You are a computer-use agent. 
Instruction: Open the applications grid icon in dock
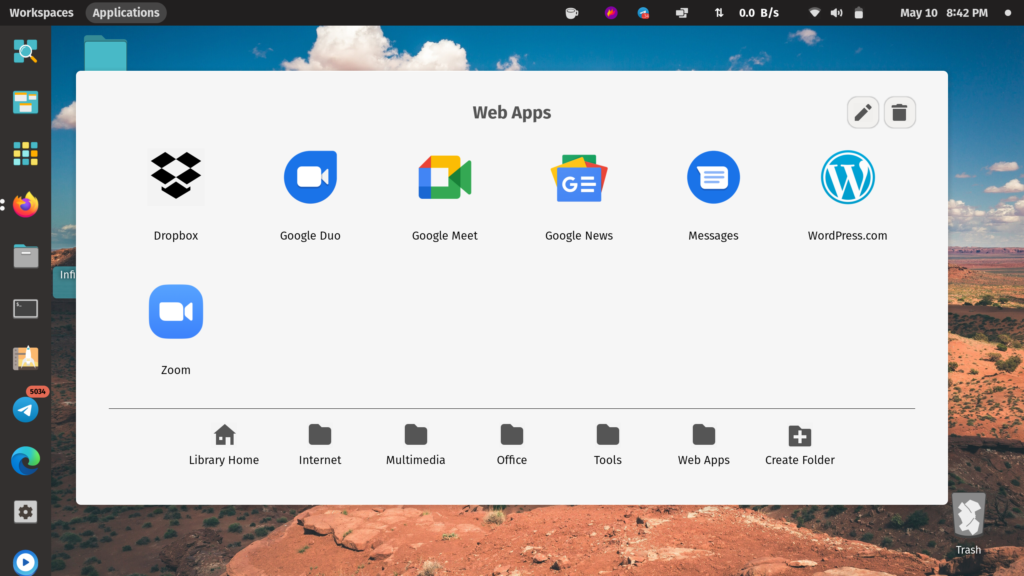[25, 154]
